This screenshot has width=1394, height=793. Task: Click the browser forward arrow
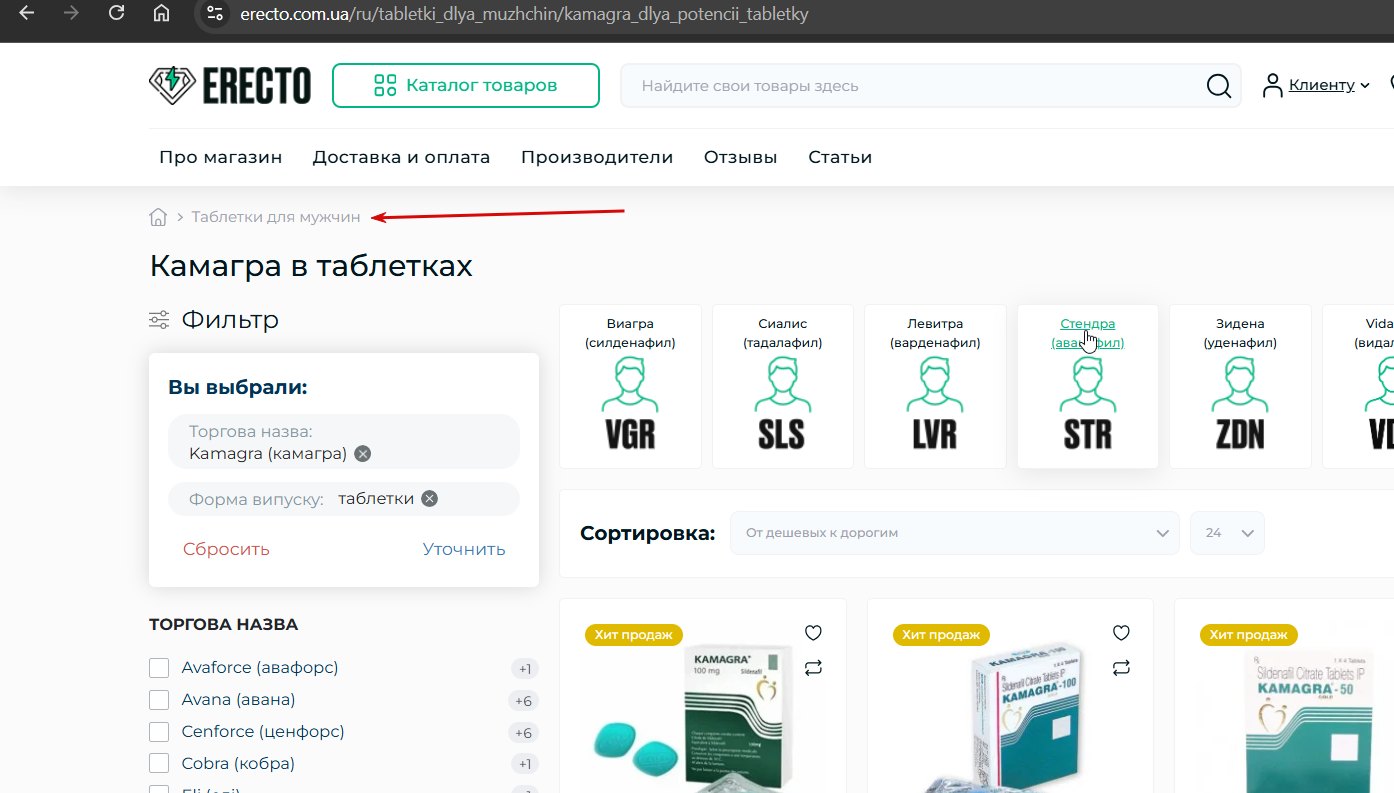point(71,14)
